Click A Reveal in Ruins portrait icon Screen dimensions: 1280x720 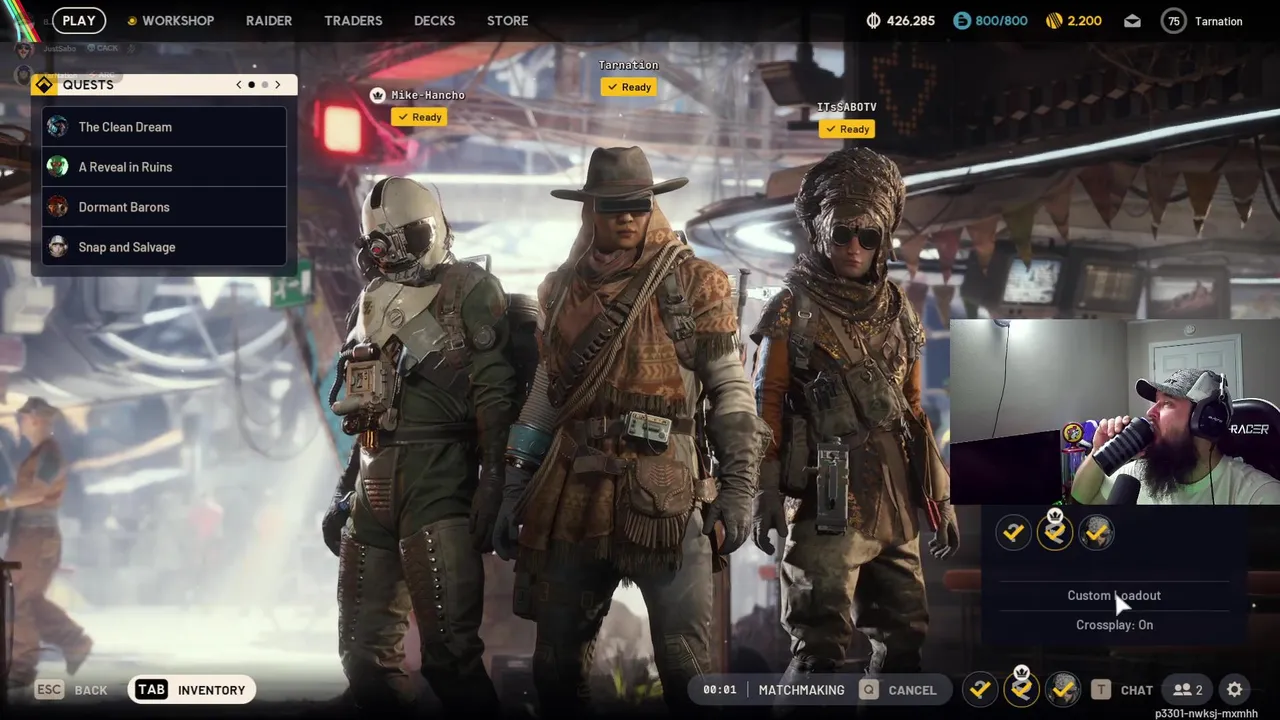click(x=58, y=167)
